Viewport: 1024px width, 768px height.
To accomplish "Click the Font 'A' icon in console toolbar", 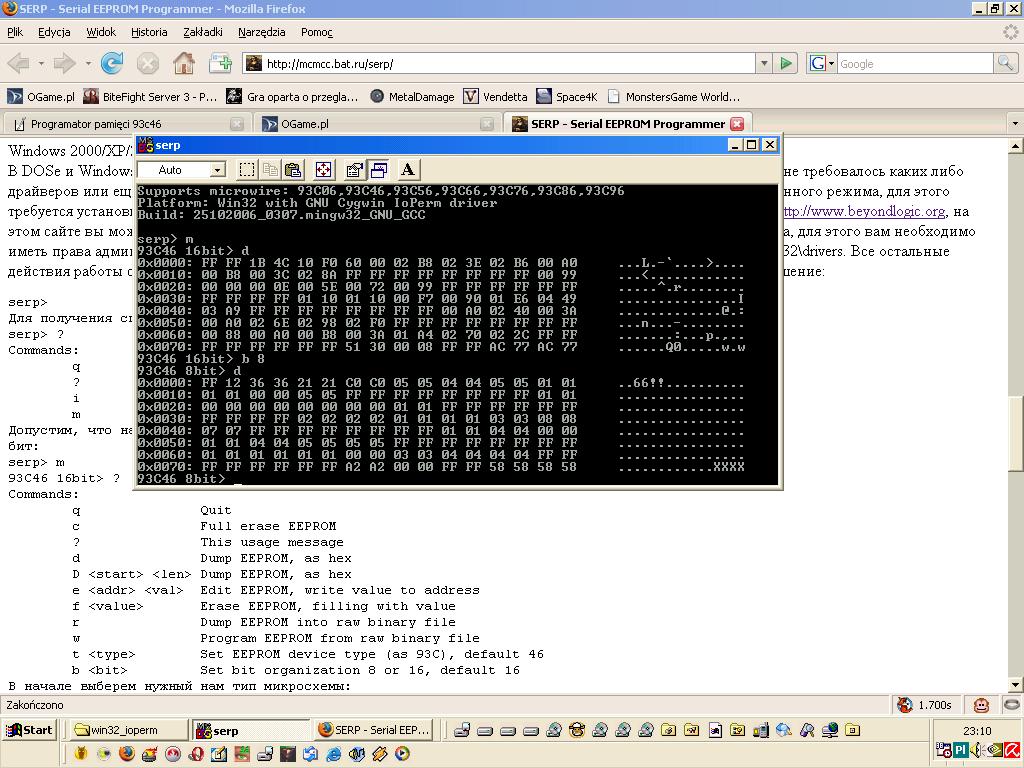I will pyautogui.click(x=408, y=170).
